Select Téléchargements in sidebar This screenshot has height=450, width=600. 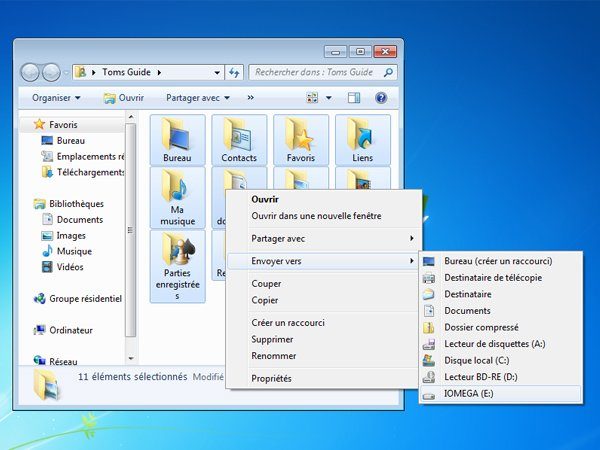coord(83,172)
